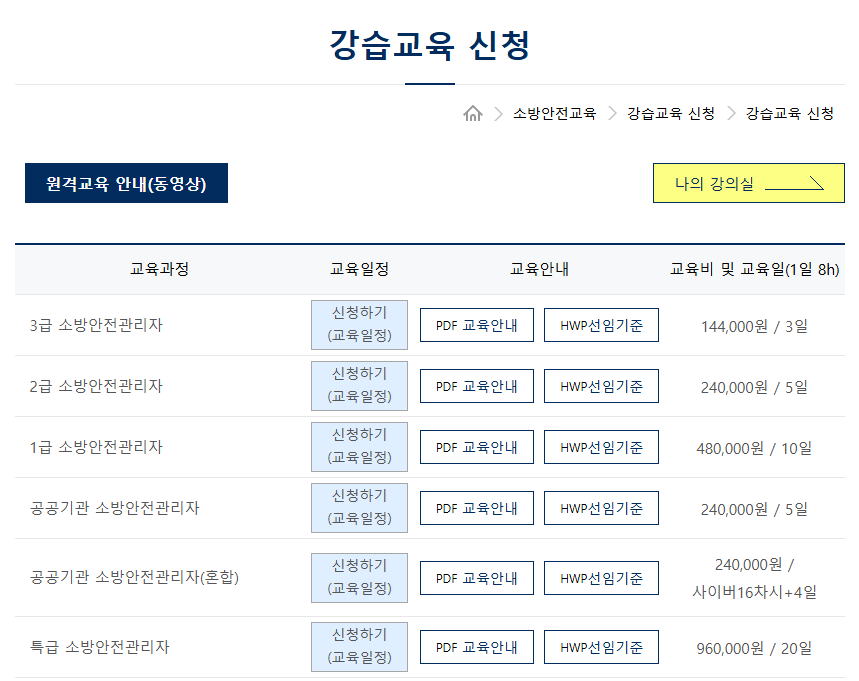
Task: Open PDF 교육안내 for 공공기관 소방안전관리자(혼합)
Action: pos(477,578)
